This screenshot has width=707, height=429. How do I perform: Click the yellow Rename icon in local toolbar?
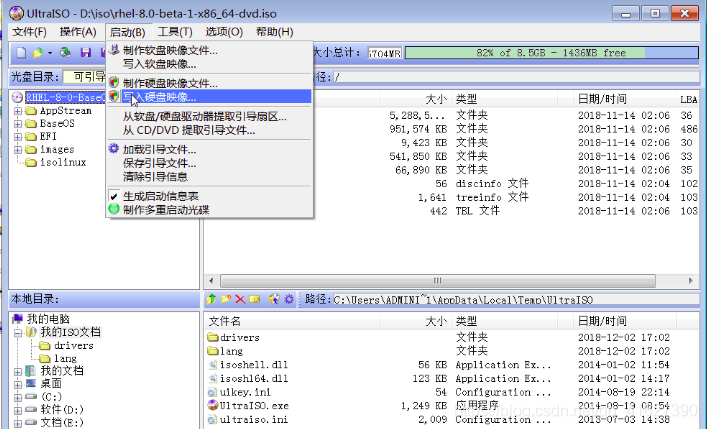[x=255, y=299]
